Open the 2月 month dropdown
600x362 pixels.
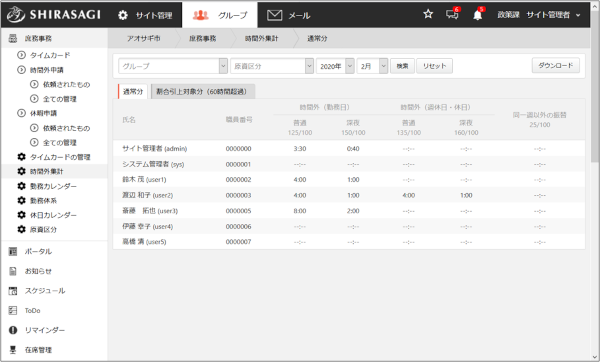pos(373,66)
